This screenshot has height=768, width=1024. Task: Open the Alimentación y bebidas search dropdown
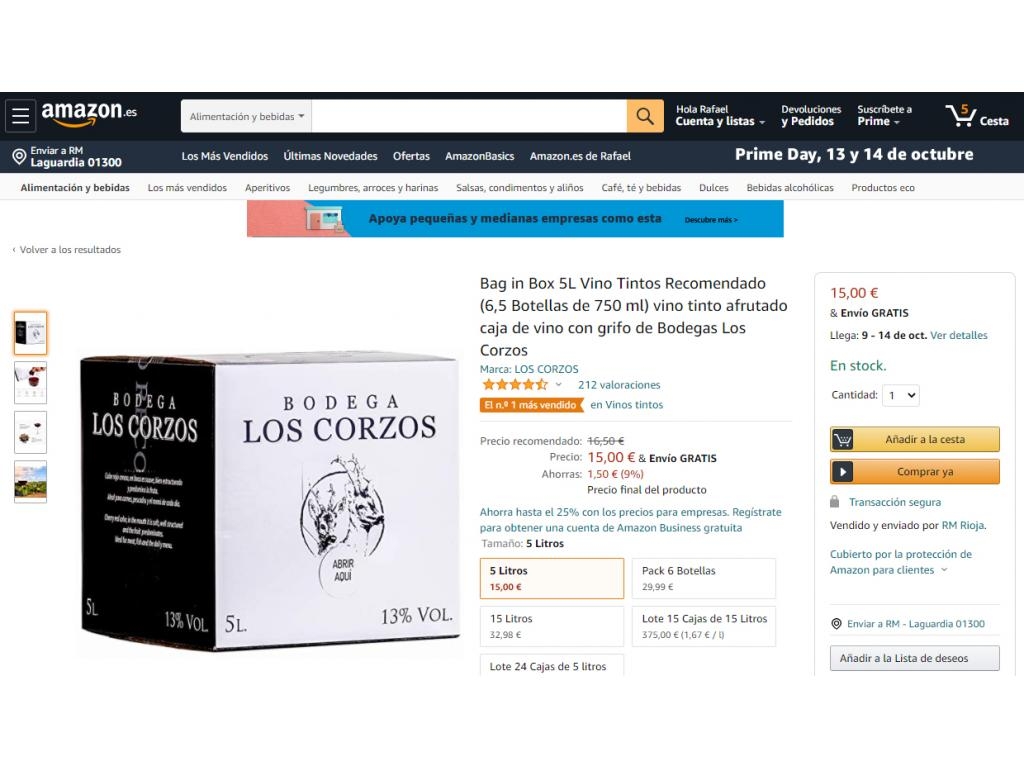[247, 116]
